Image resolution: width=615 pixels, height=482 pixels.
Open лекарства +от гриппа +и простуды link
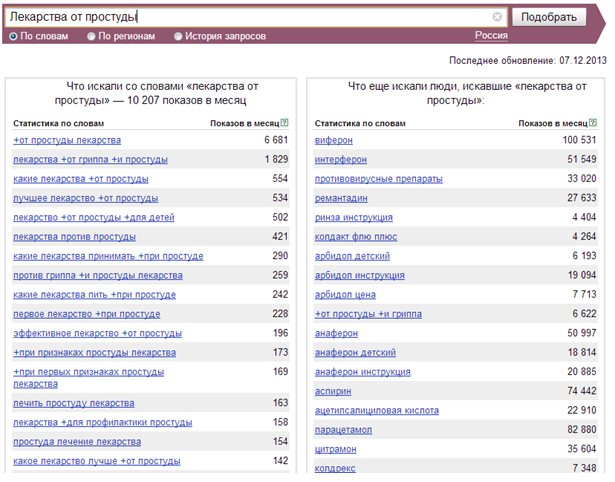(91, 160)
